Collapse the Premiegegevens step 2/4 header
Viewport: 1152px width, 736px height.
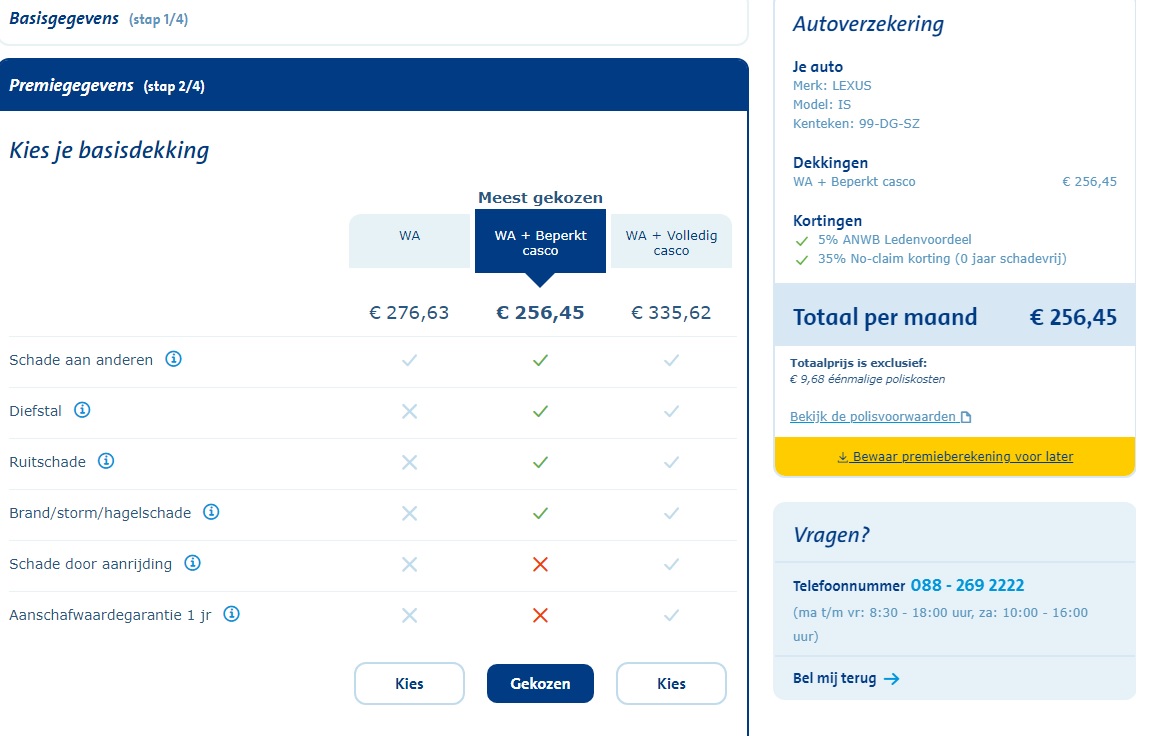click(x=106, y=85)
